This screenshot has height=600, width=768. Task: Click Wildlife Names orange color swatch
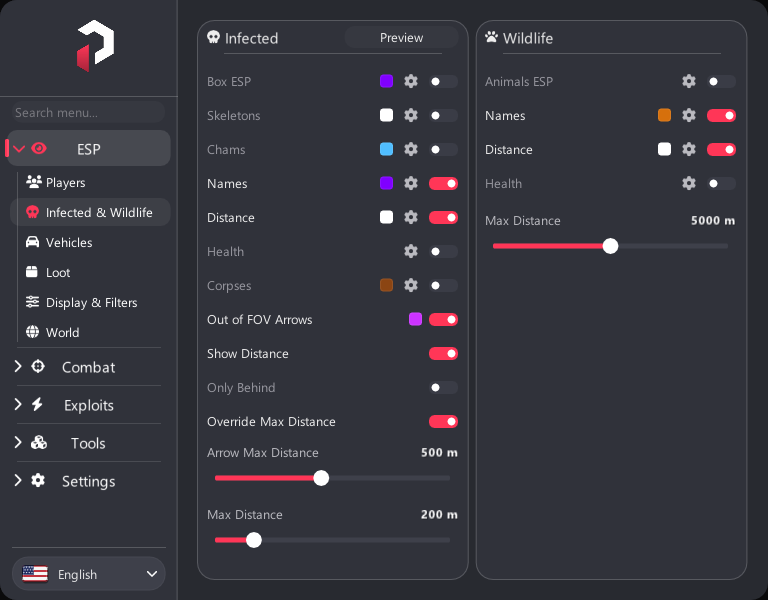pos(665,115)
